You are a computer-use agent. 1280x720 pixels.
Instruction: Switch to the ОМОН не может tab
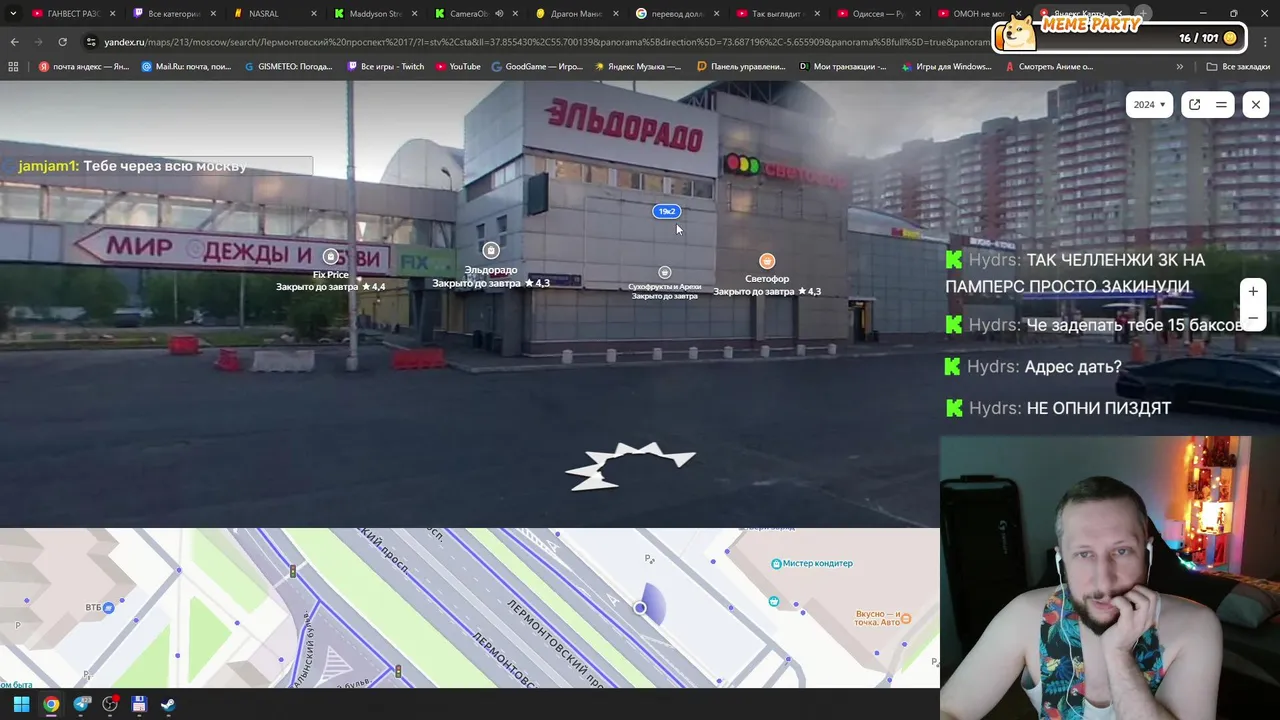[978, 14]
